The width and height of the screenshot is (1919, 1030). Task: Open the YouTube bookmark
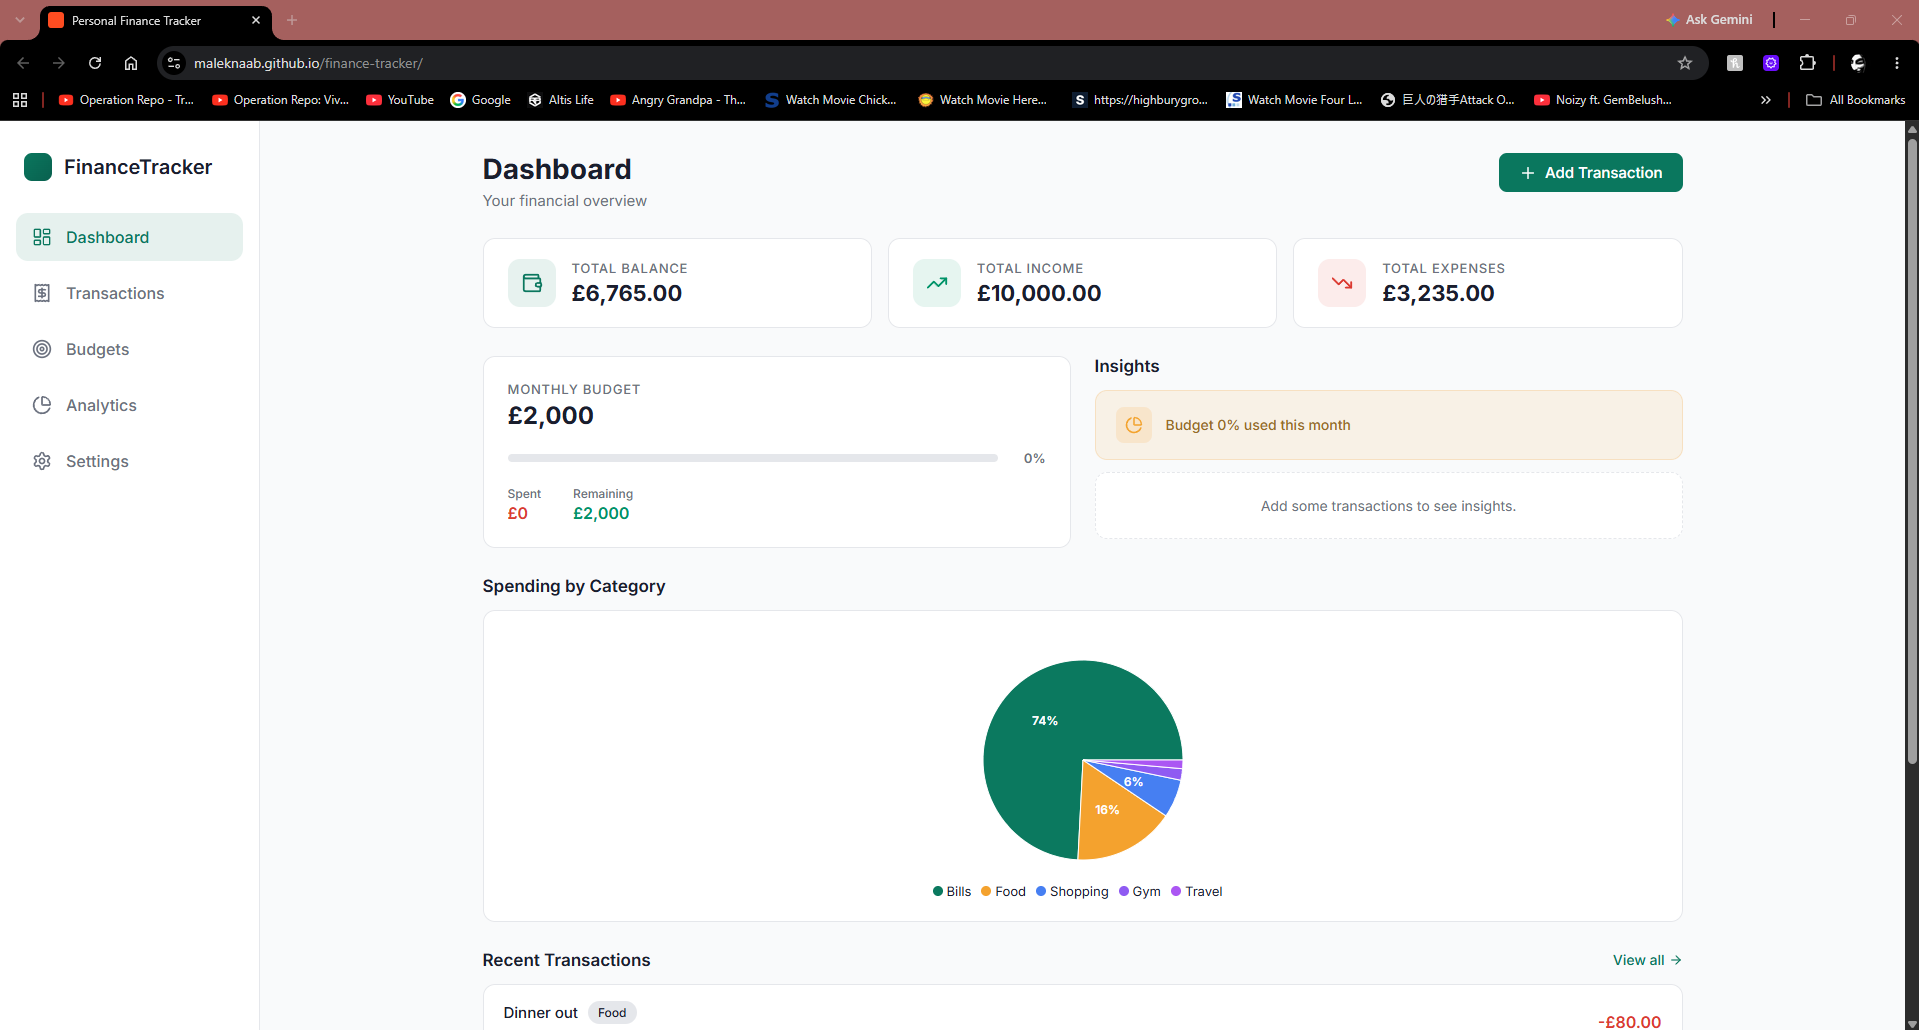400,100
